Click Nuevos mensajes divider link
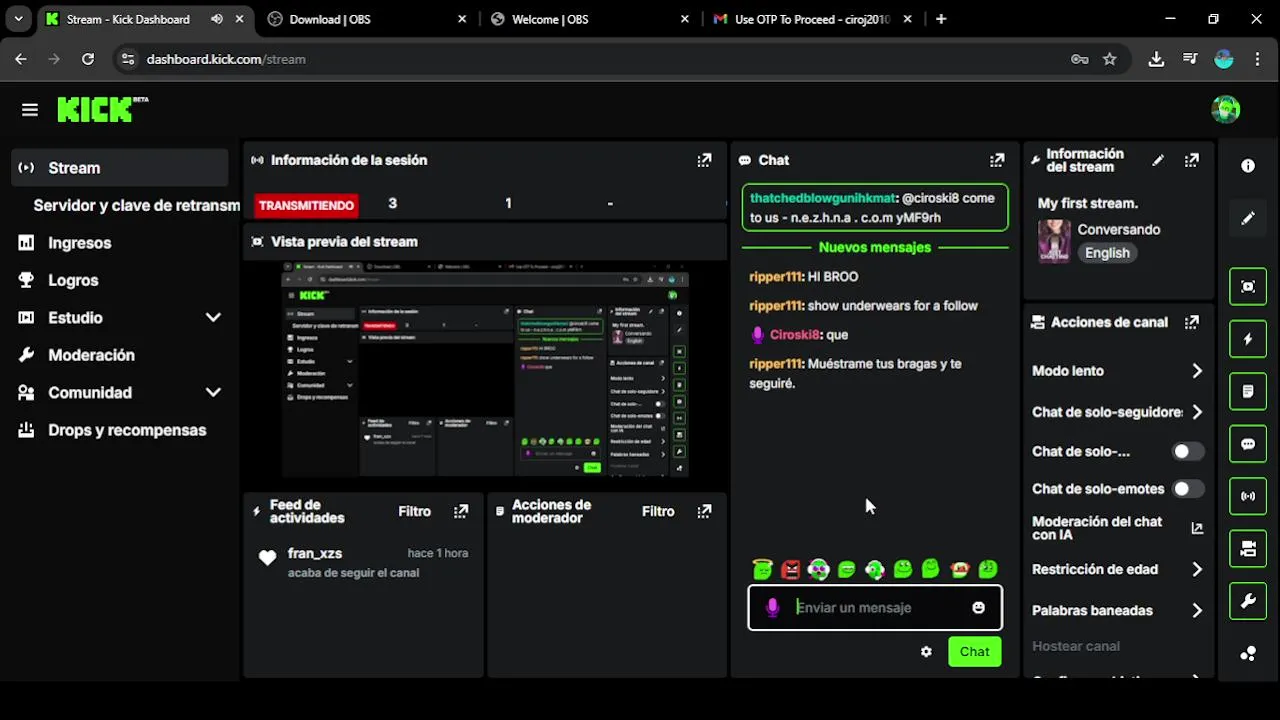 875,247
